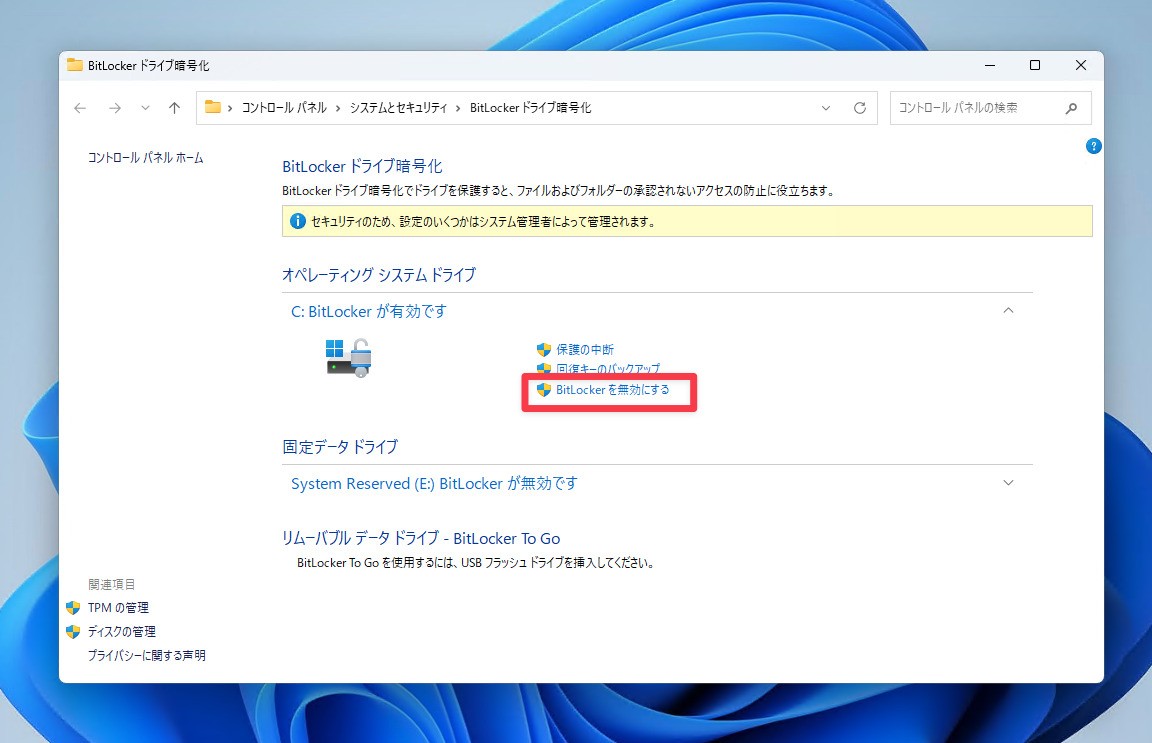This screenshot has height=743, width=1152.
Task: Go forward with the forward arrow
Action: click(x=115, y=108)
